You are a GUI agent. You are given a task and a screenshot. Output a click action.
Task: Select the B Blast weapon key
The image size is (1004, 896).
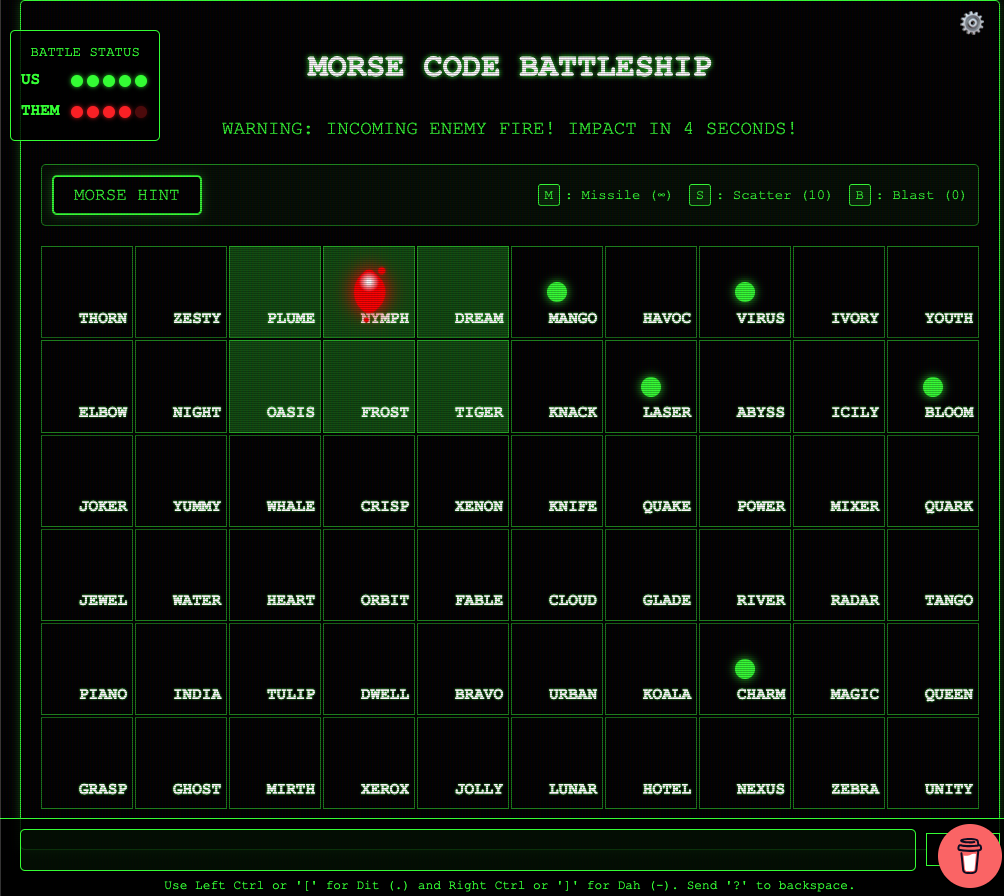pyautogui.click(x=859, y=195)
